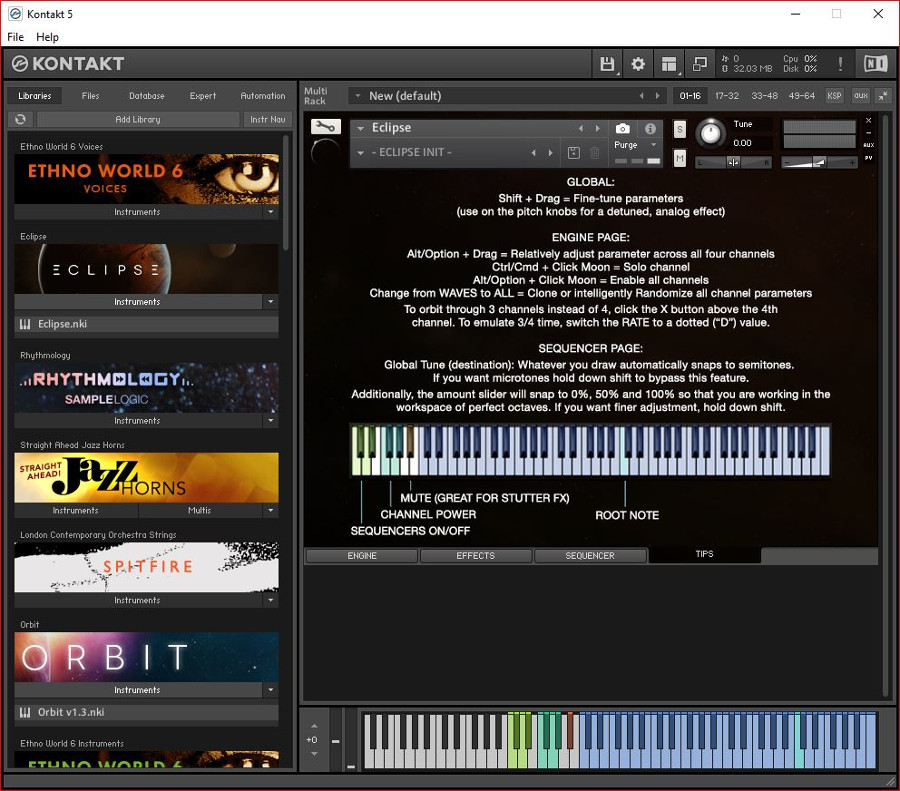Open the Purge menu dropdown

(x=653, y=145)
